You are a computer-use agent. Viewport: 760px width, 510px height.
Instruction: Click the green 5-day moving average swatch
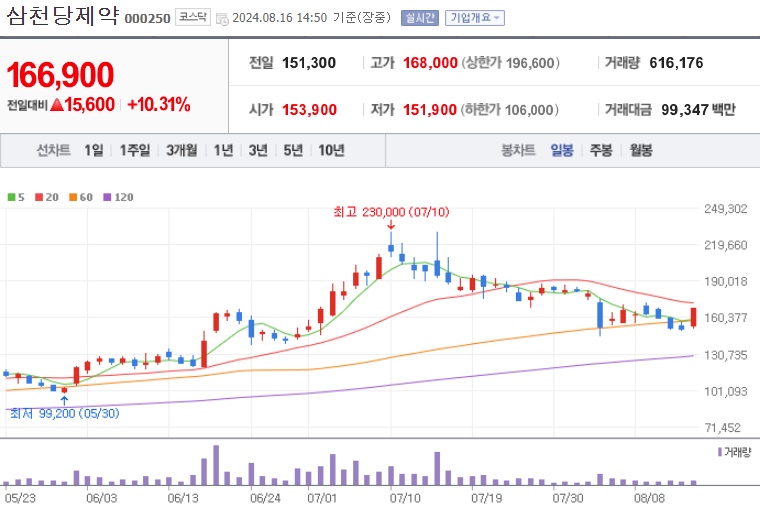click(11, 197)
